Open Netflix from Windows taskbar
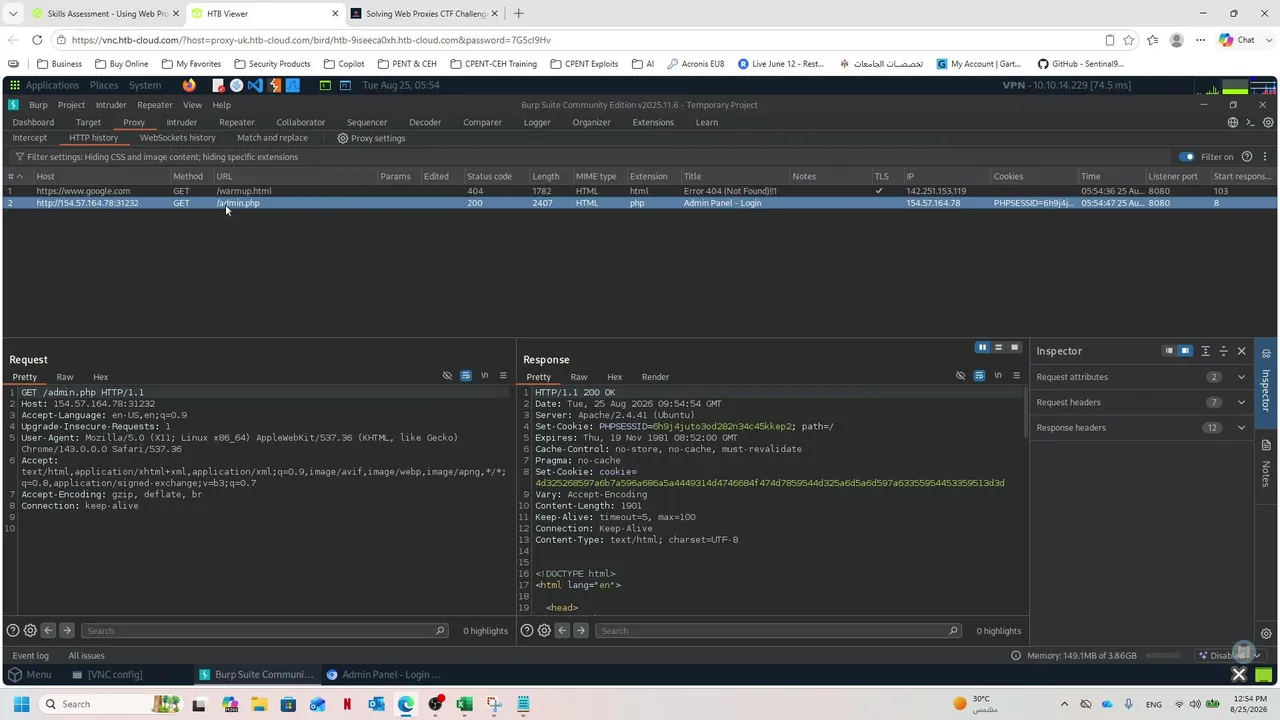 click(347, 704)
